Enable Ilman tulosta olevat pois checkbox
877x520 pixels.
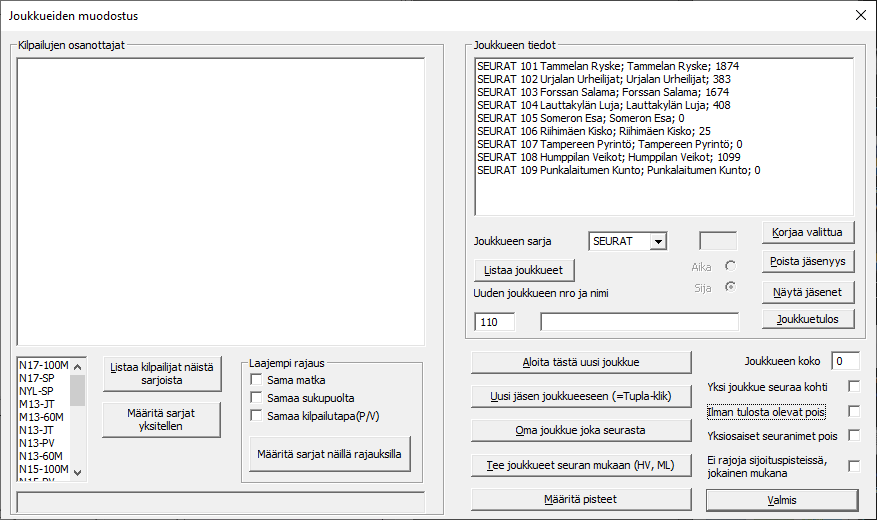coord(854,411)
